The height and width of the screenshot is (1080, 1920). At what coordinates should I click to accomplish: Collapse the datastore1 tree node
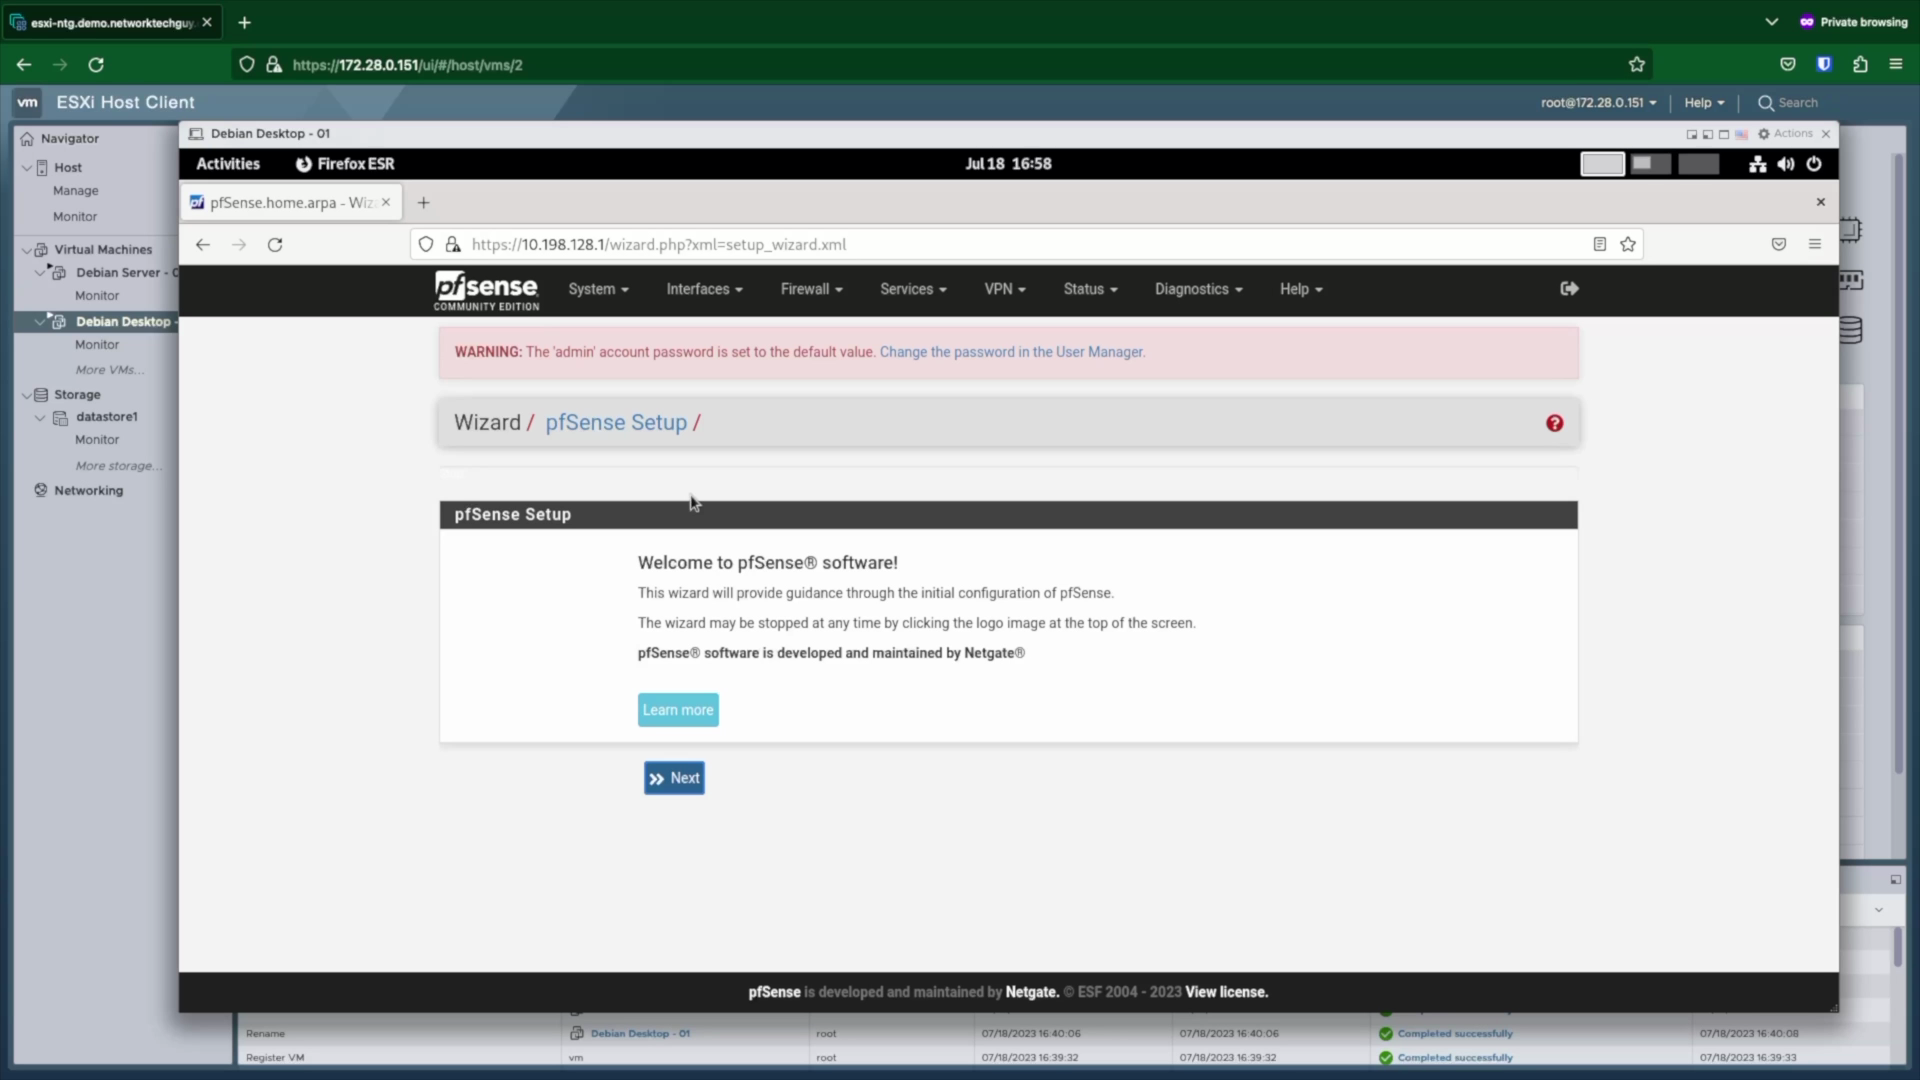point(40,418)
